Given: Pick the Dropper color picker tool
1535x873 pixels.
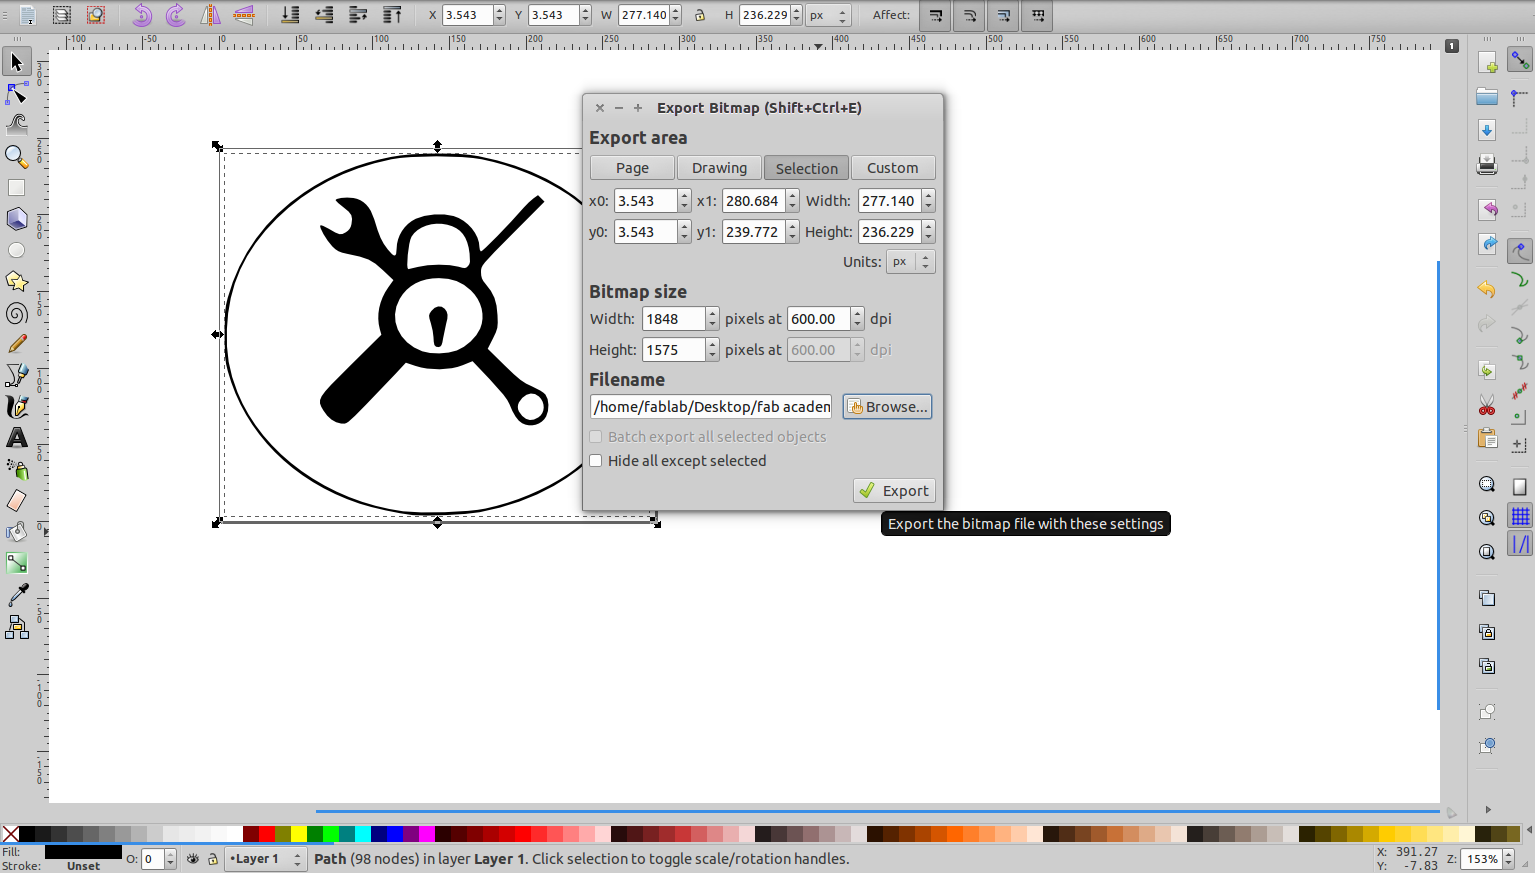Looking at the screenshot, I should click(x=16, y=595).
